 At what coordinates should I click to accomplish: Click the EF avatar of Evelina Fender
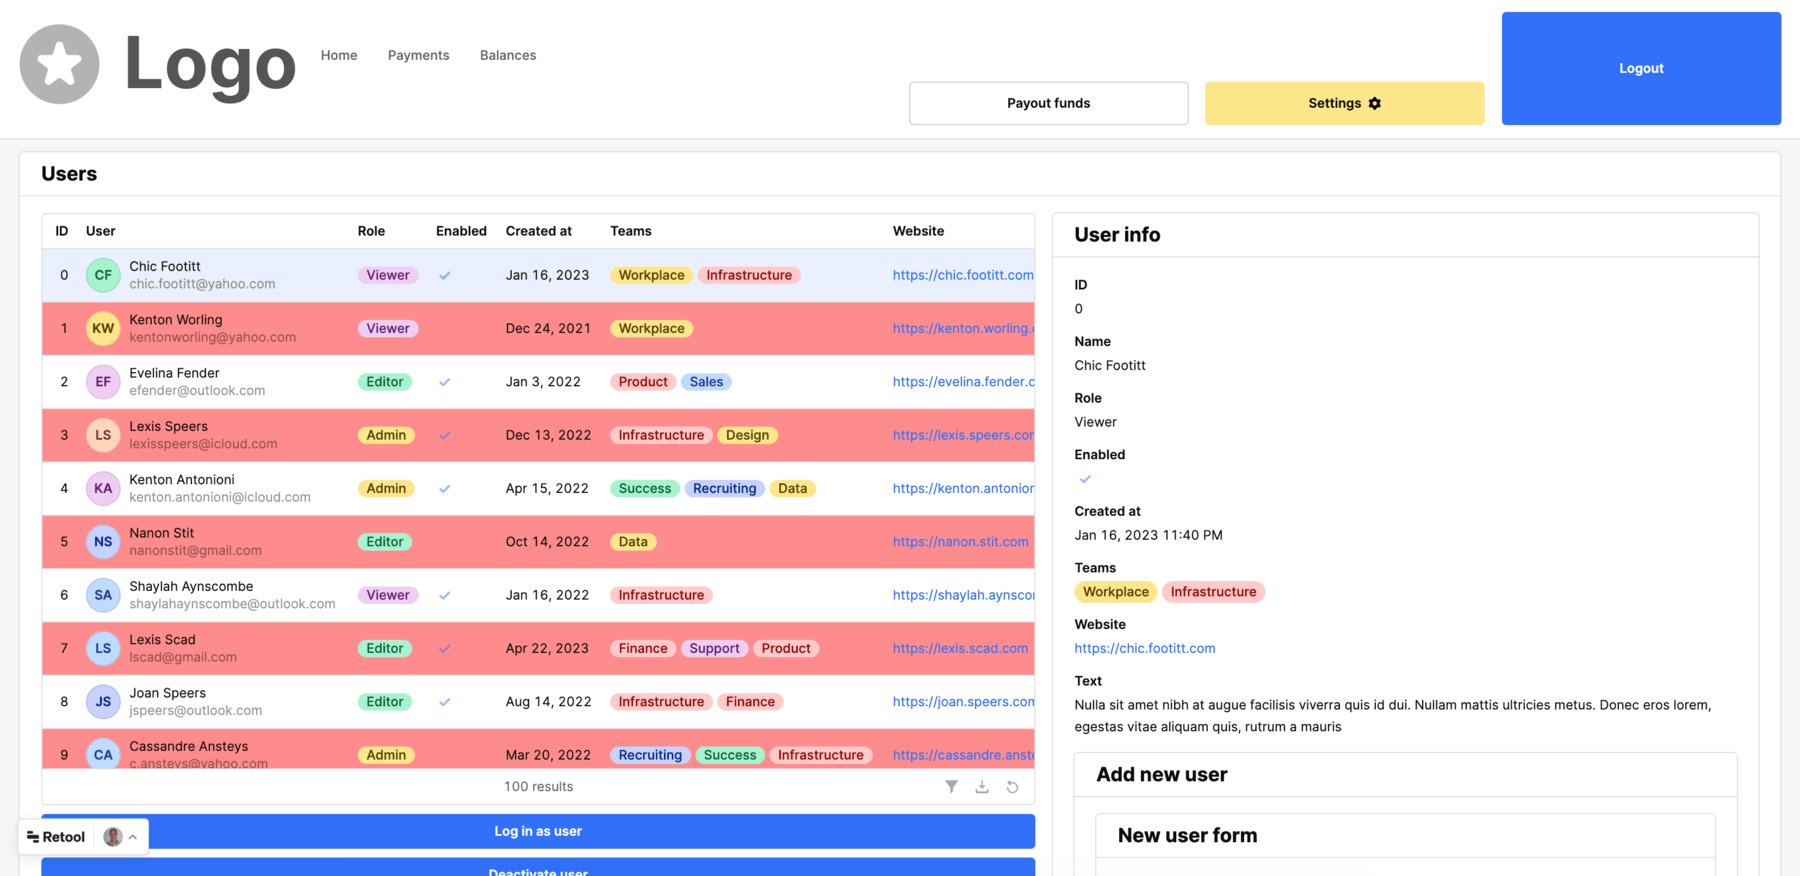coord(103,382)
